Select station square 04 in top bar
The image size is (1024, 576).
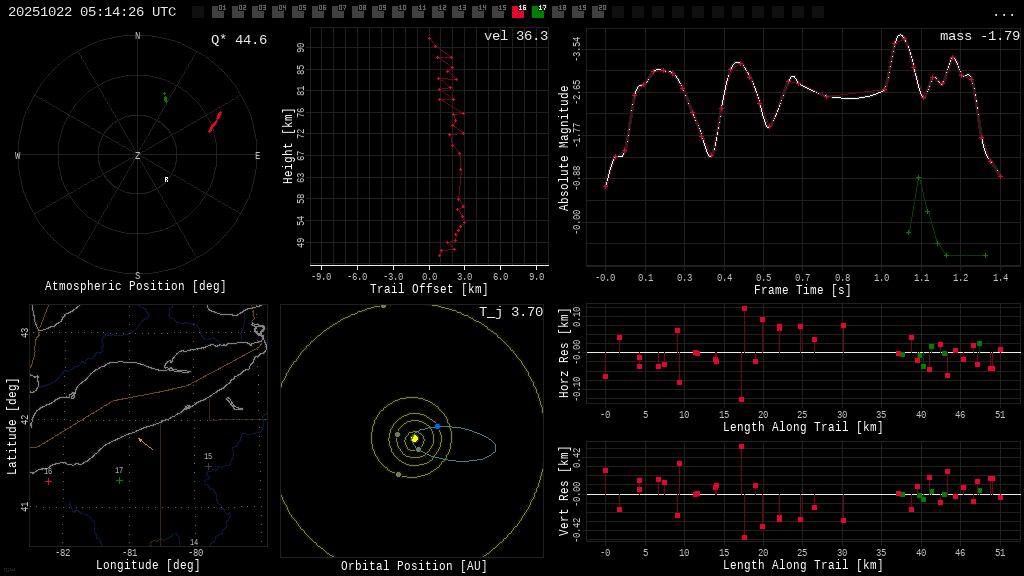pyautogui.click(x=278, y=11)
